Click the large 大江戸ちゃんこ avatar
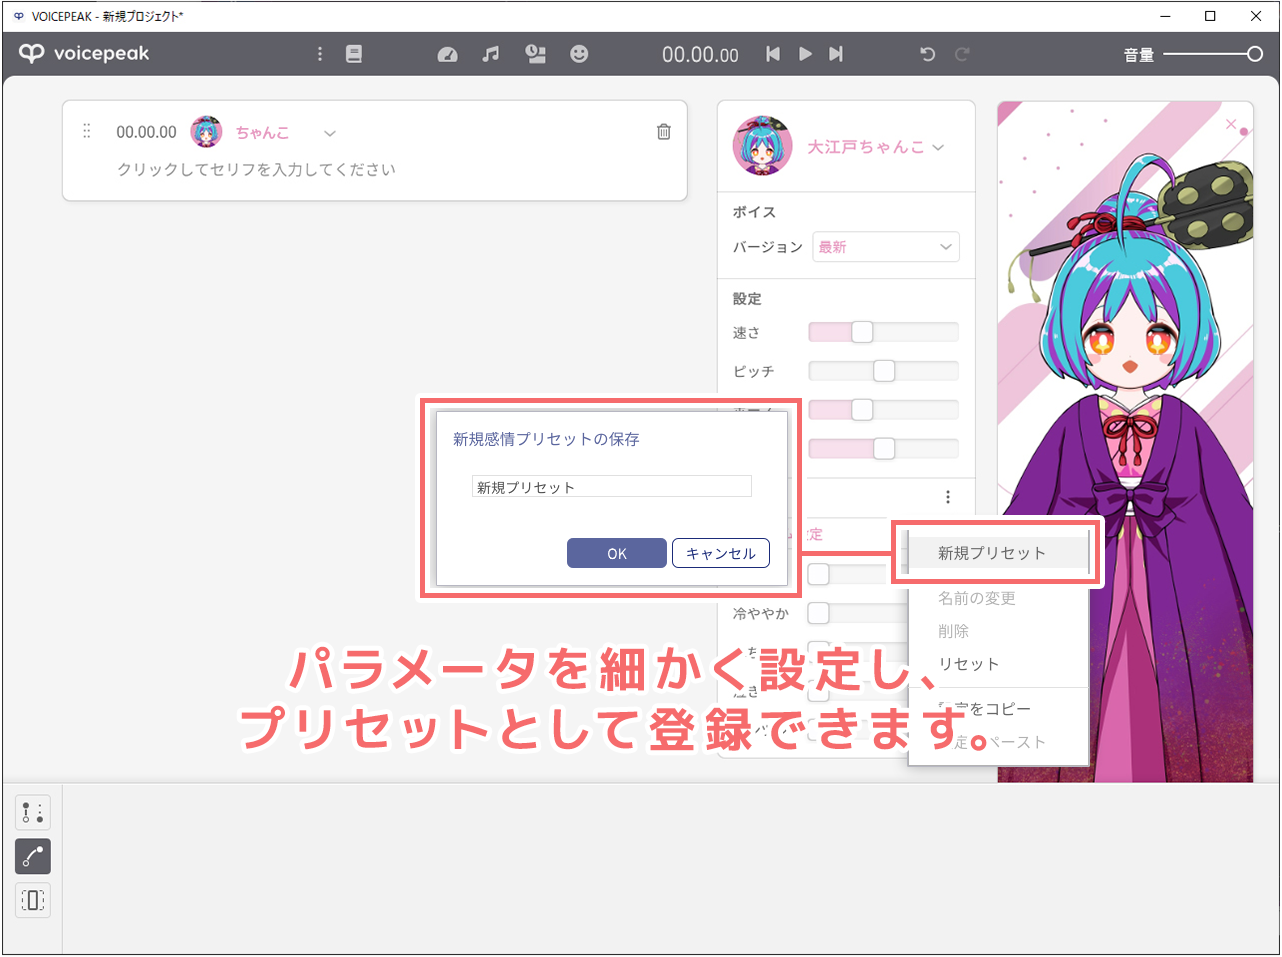Screen dimensions: 1282x957 (x=763, y=146)
